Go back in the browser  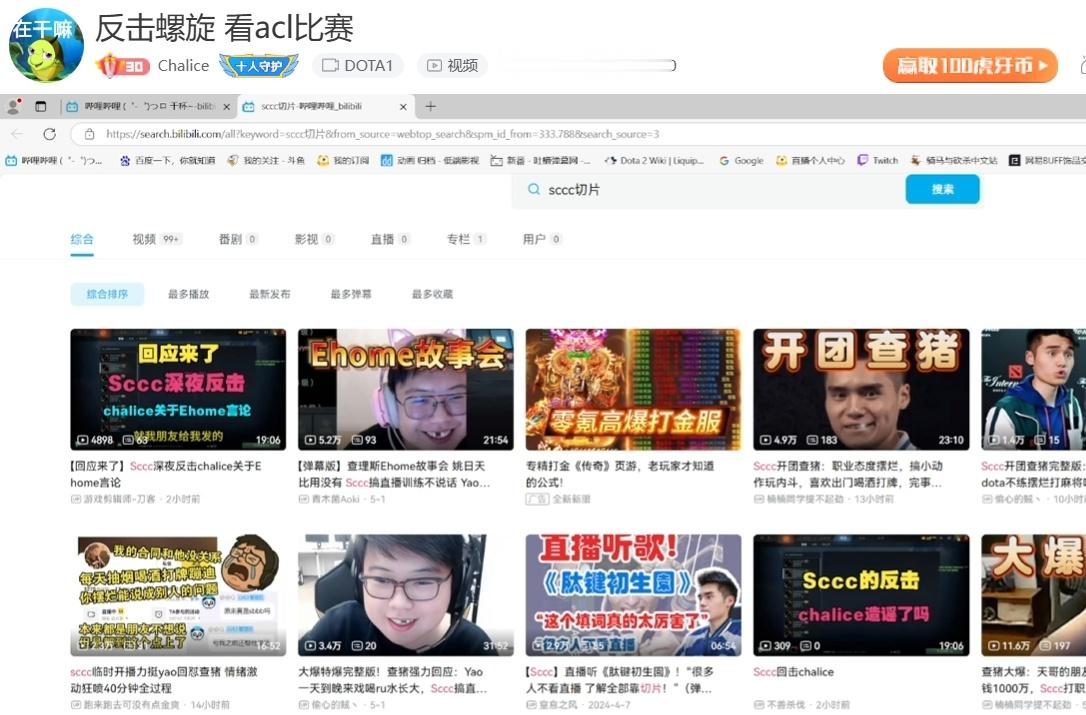click(x=17, y=134)
